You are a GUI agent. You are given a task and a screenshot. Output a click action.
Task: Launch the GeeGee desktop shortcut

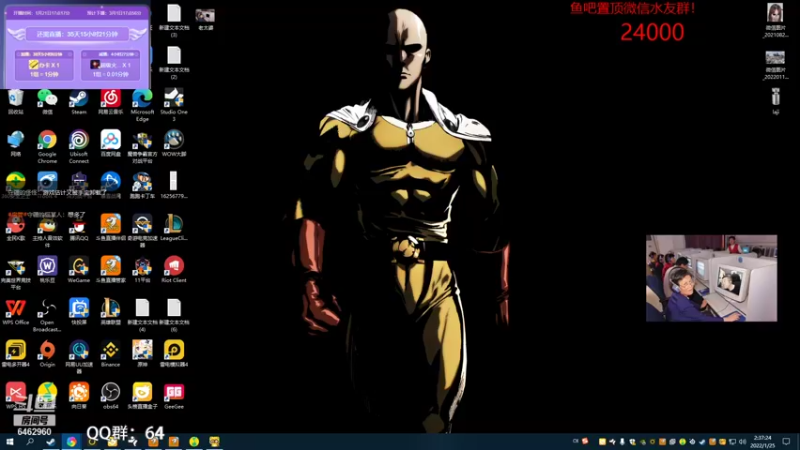click(x=174, y=396)
